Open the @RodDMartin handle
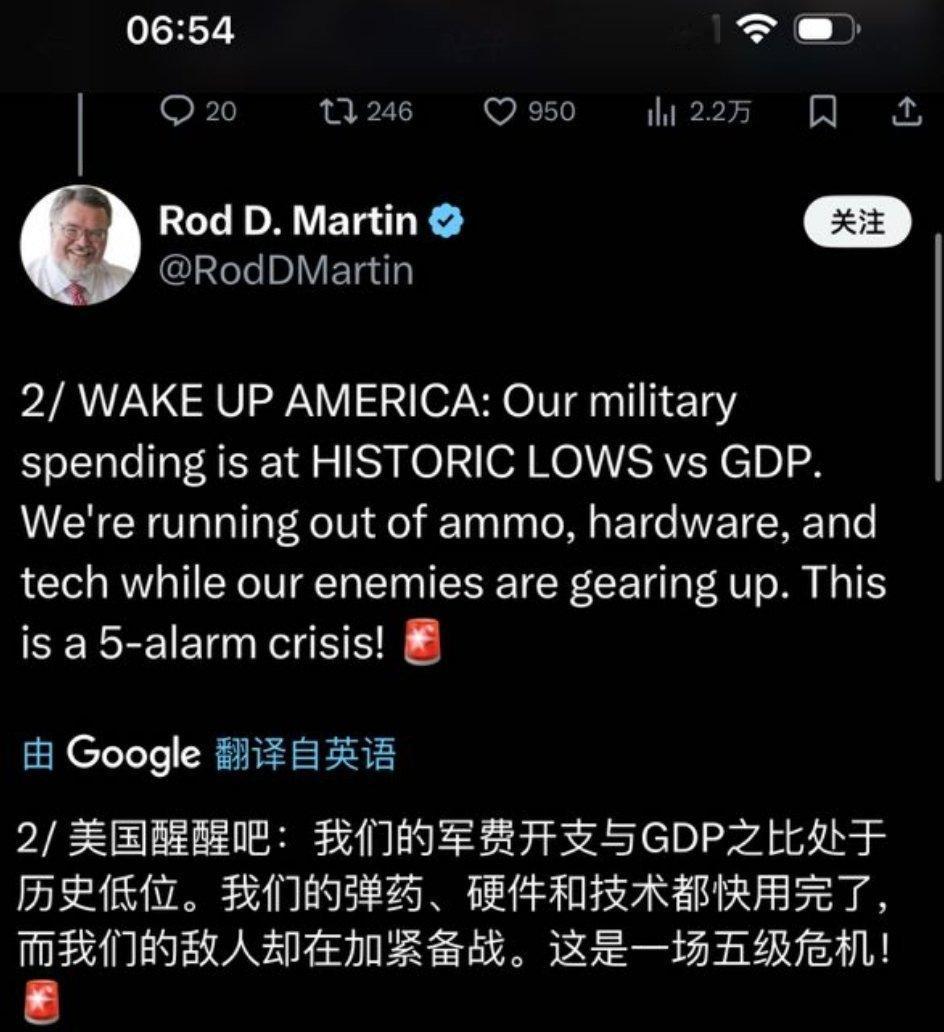Screen dimensions: 944x1032 pos(286,270)
